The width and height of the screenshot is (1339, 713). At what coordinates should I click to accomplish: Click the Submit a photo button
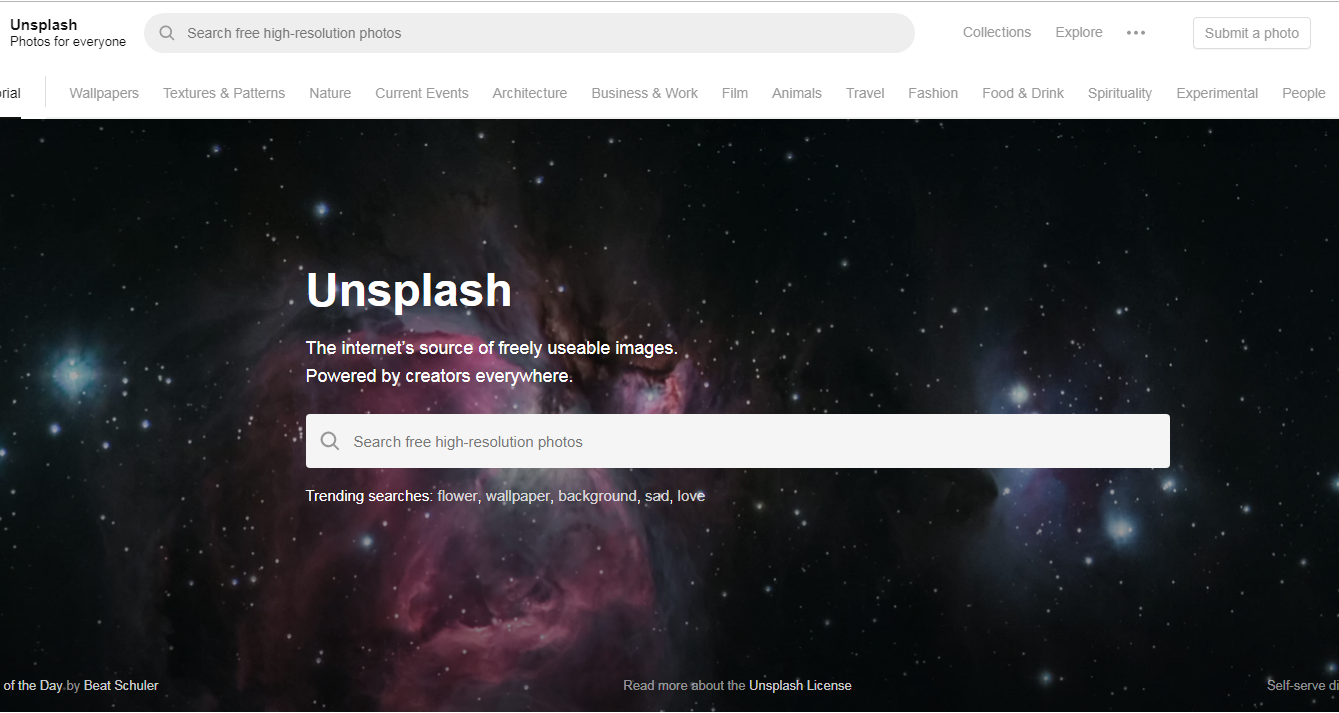pyautogui.click(x=1252, y=33)
